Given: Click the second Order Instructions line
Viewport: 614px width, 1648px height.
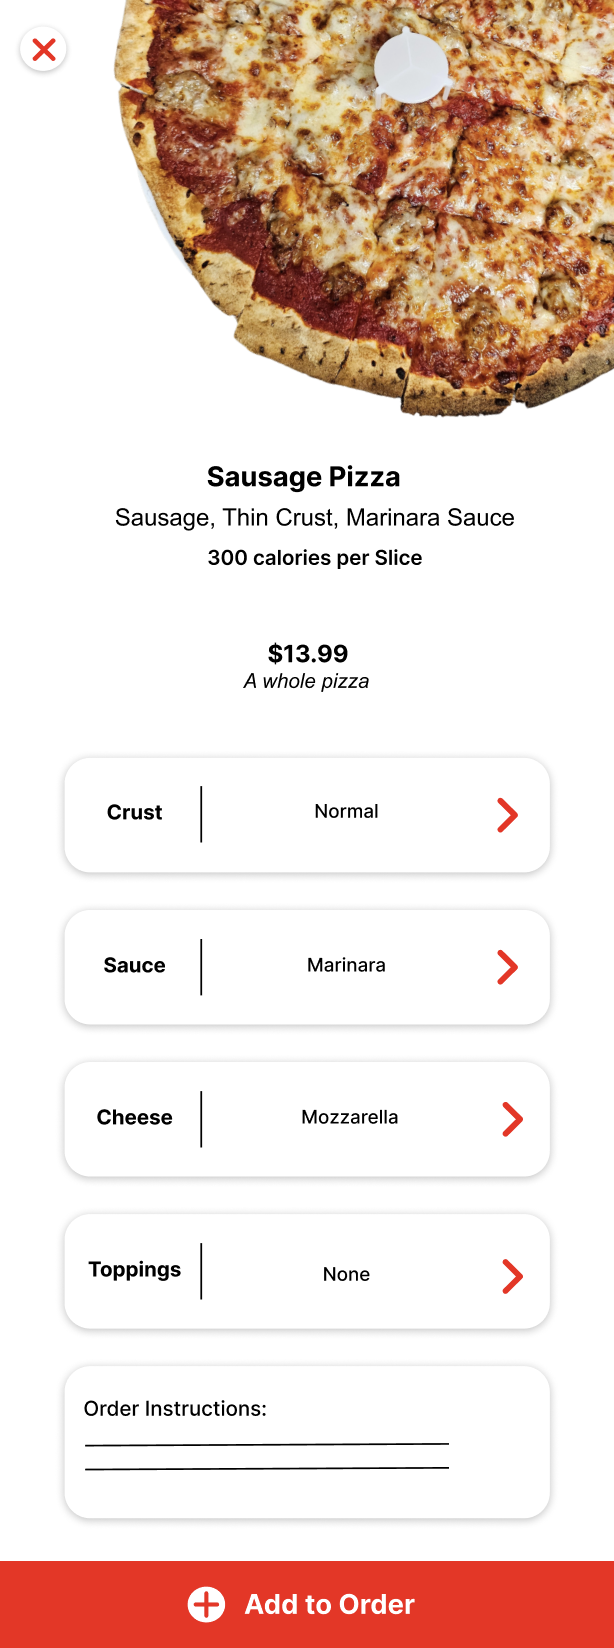Looking at the screenshot, I should [x=266, y=1467].
